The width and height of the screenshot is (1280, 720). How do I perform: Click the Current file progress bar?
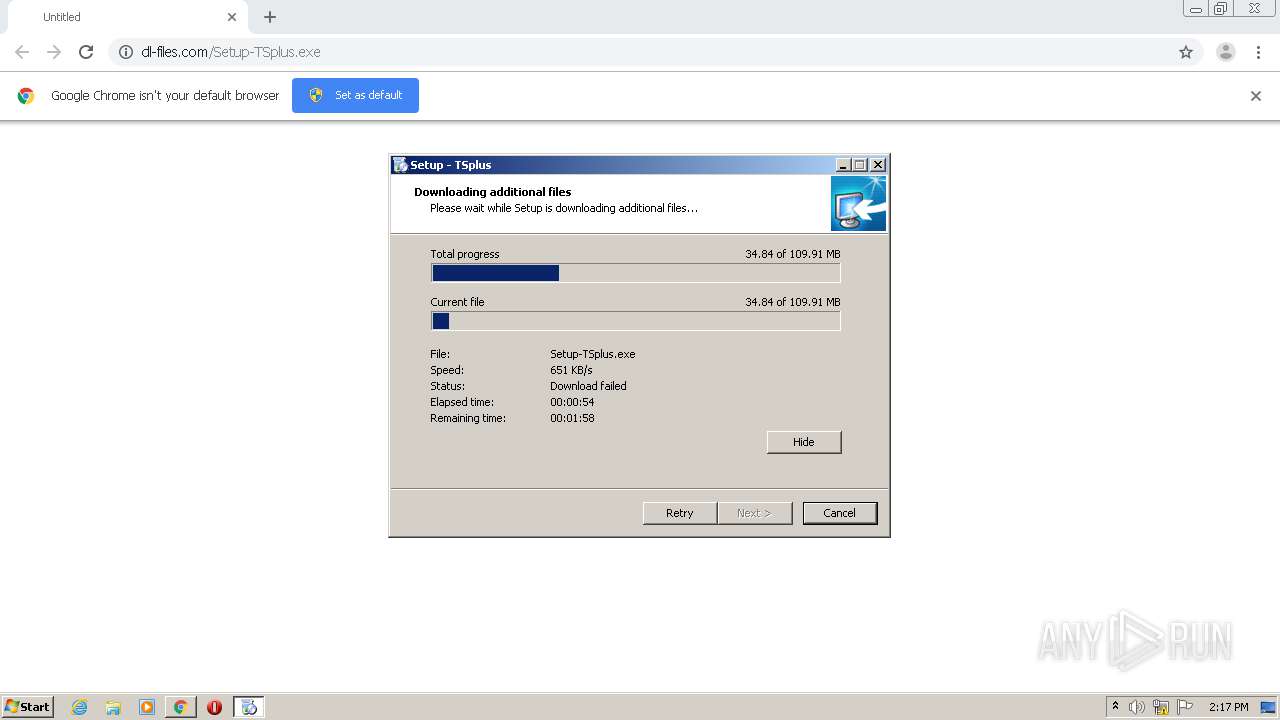click(635, 321)
